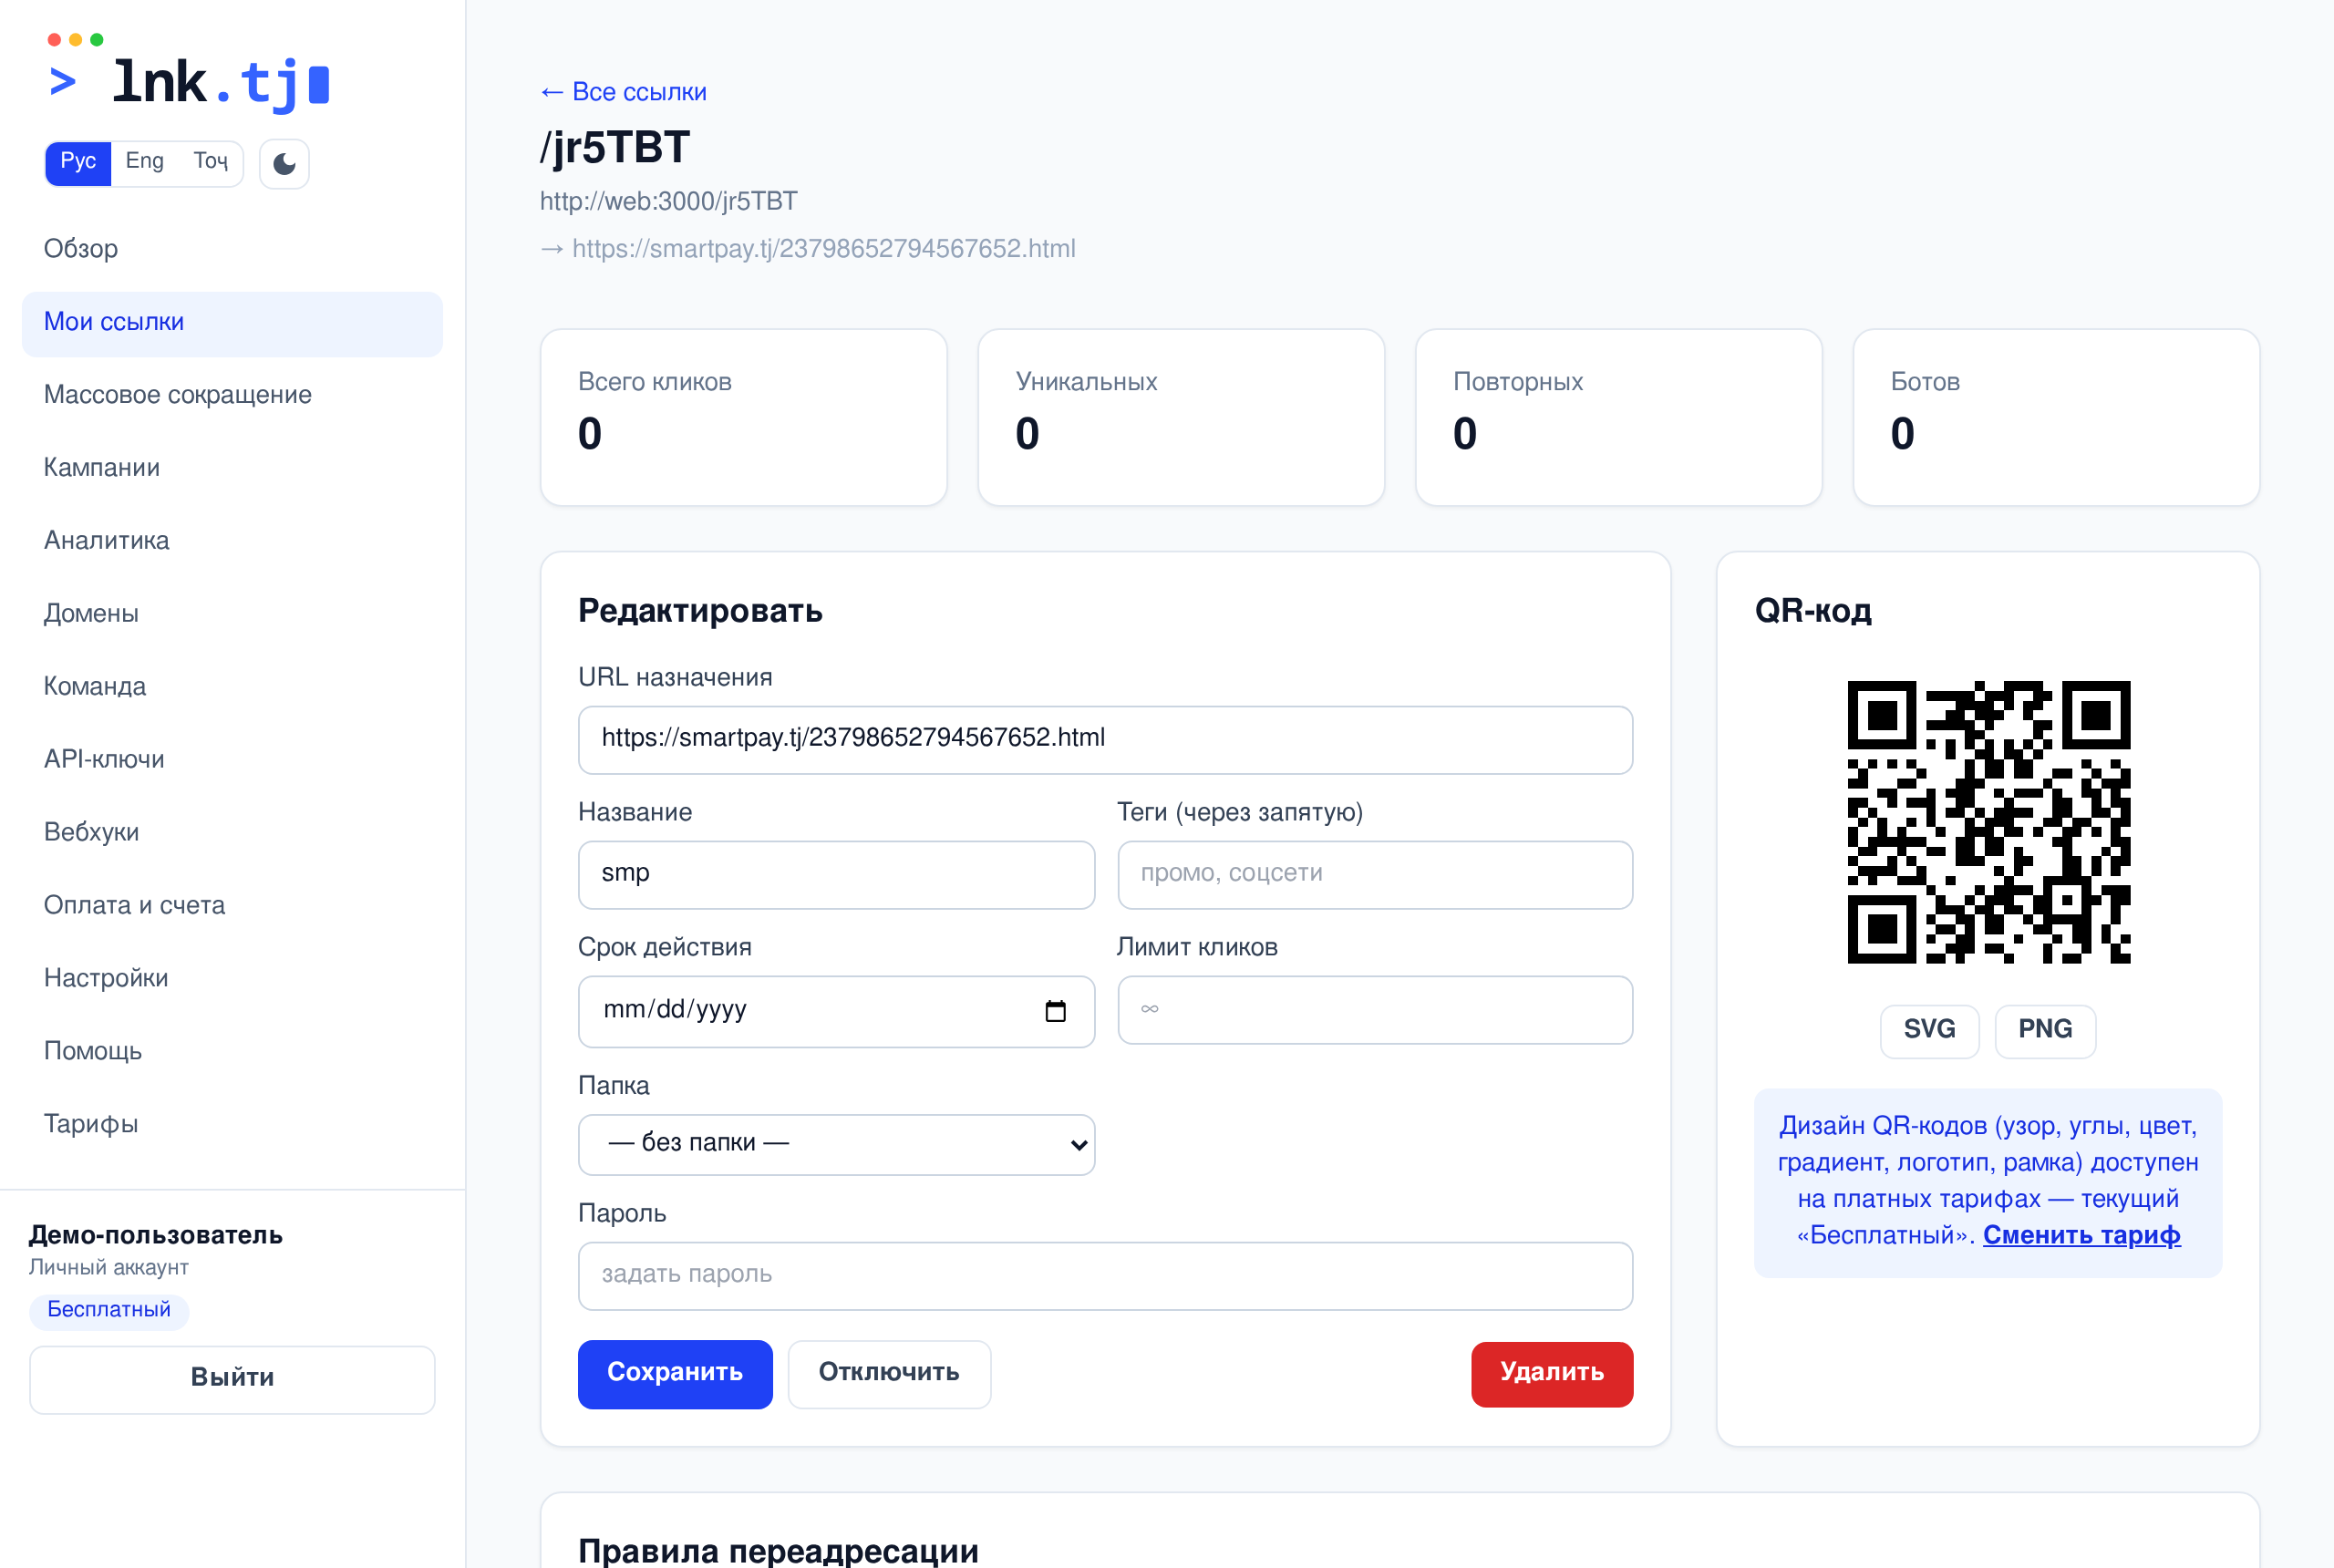This screenshot has height=1568, width=2334.
Task: Switch language to Eng
Action: point(145,162)
